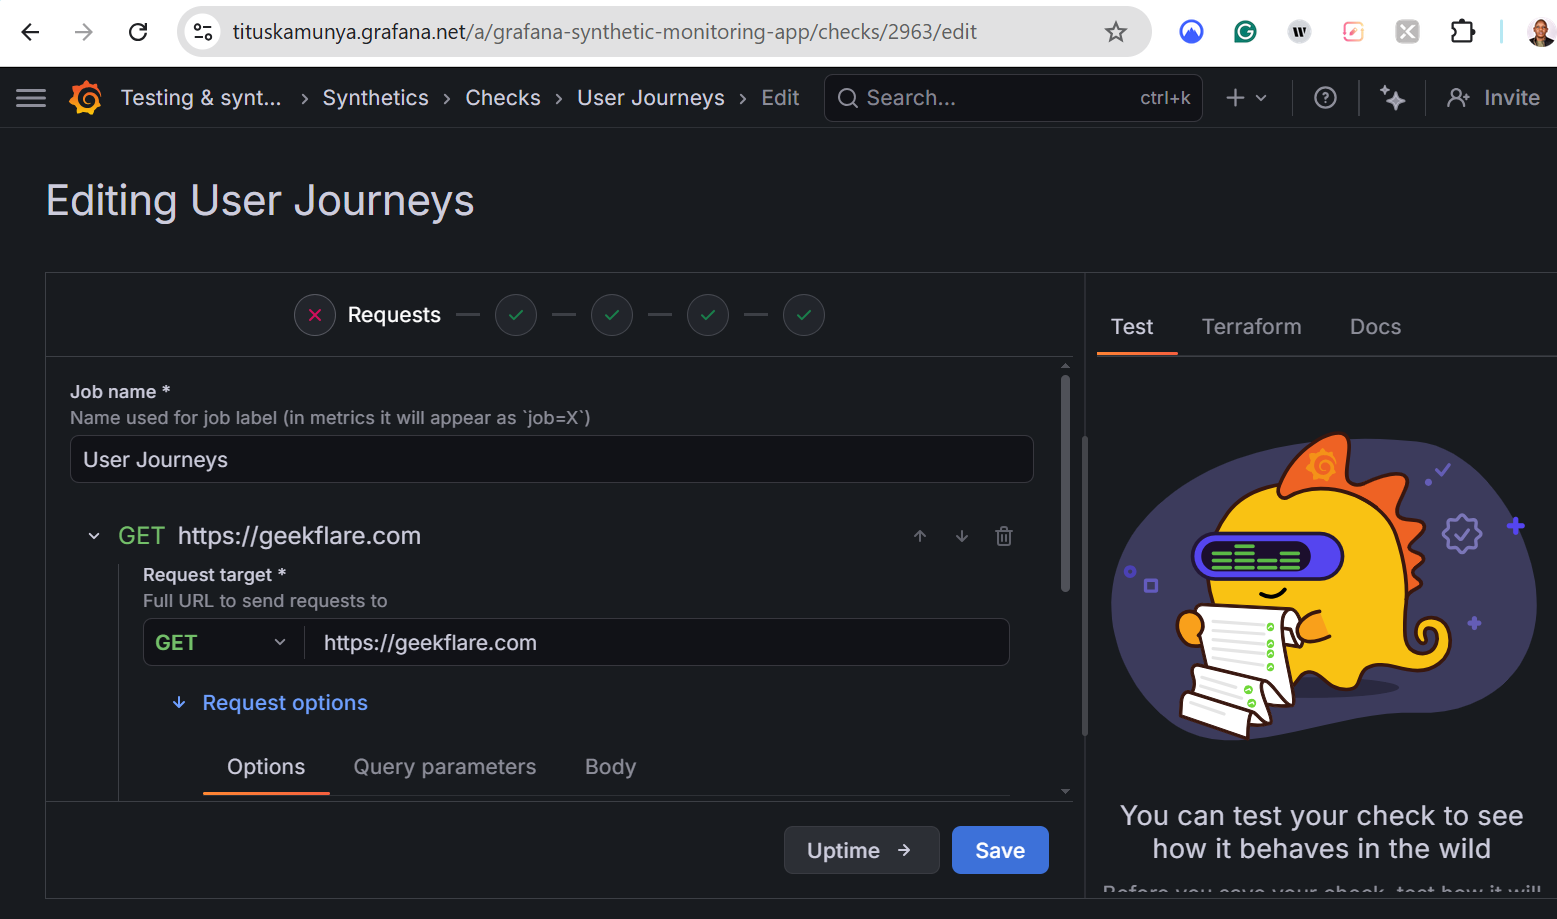1557x919 pixels.
Task: Switch to the Terraform tab
Action: (1251, 327)
